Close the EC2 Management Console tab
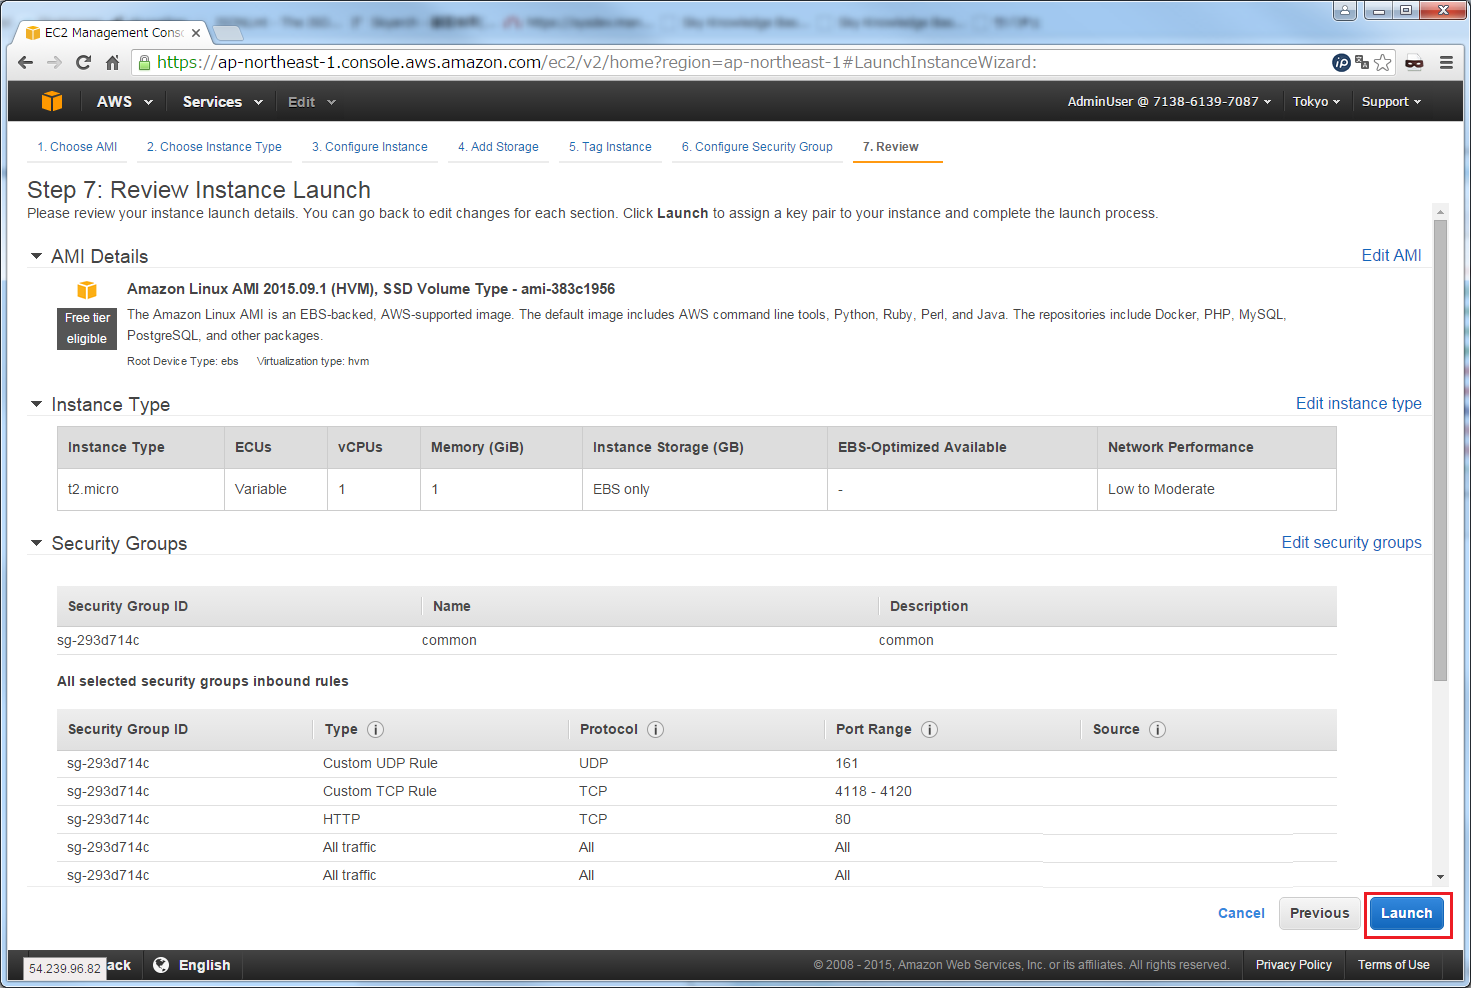The height and width of the screenshot is (988, 1471). (196, 32)
